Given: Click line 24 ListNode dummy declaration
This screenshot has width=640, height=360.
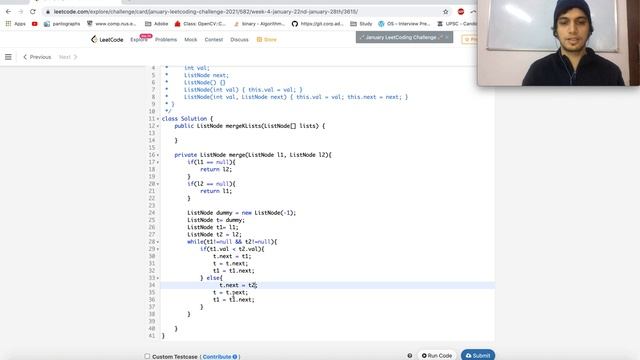Looking at the screenshot, I should tap(242, 213).
